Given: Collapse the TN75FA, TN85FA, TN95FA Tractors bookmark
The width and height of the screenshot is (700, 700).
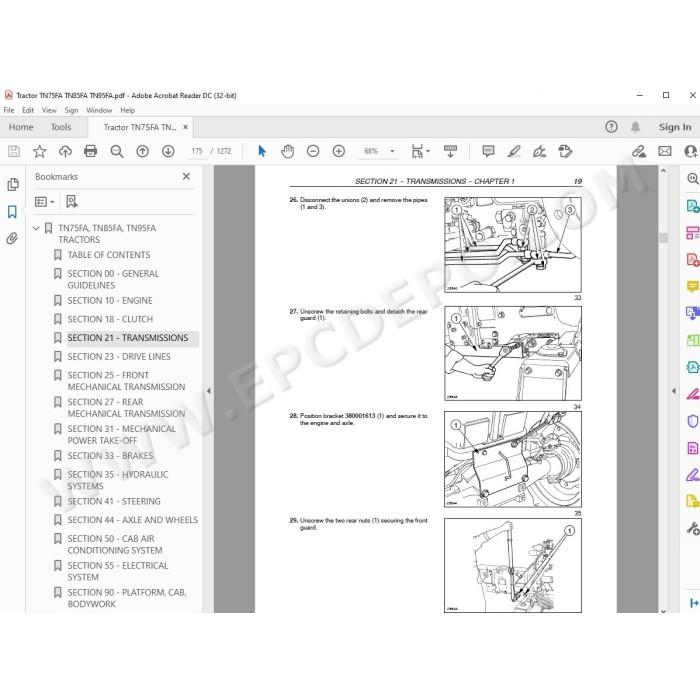Looking at the screenshot, I should coord(36,228).
